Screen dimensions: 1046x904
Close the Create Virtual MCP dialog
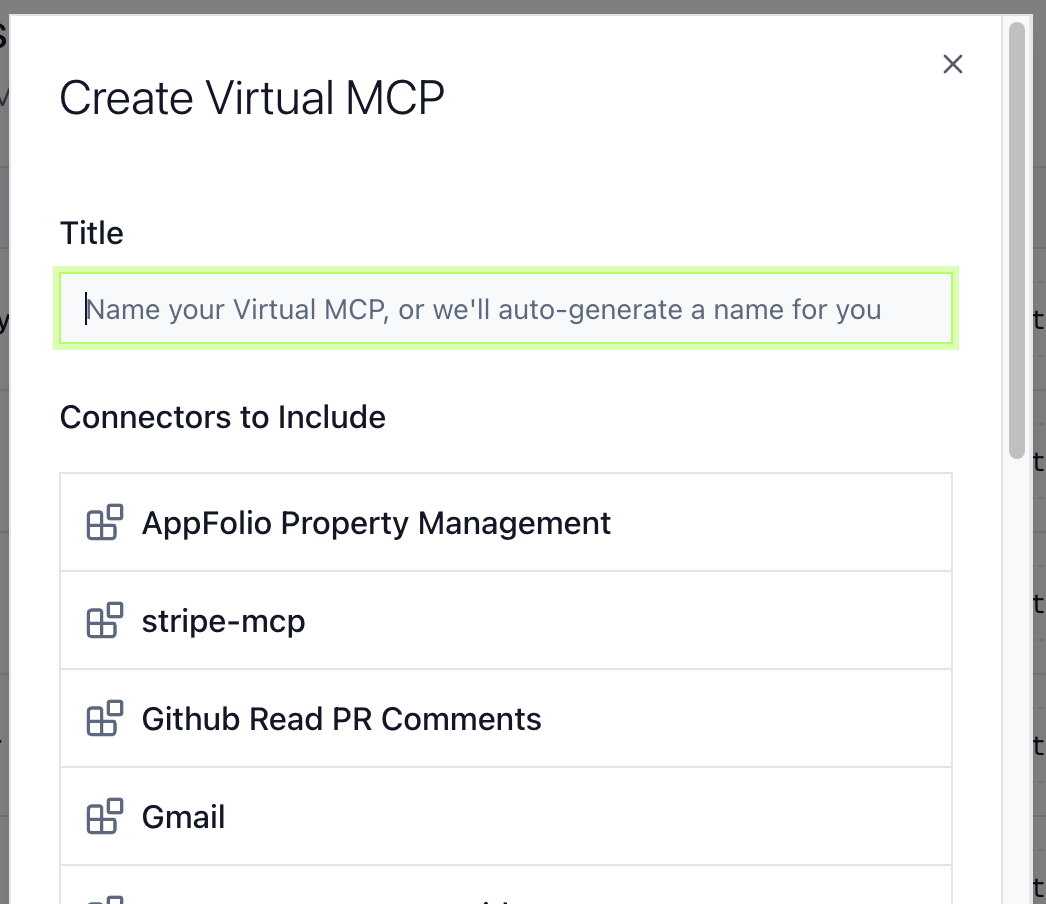point(953,65)
